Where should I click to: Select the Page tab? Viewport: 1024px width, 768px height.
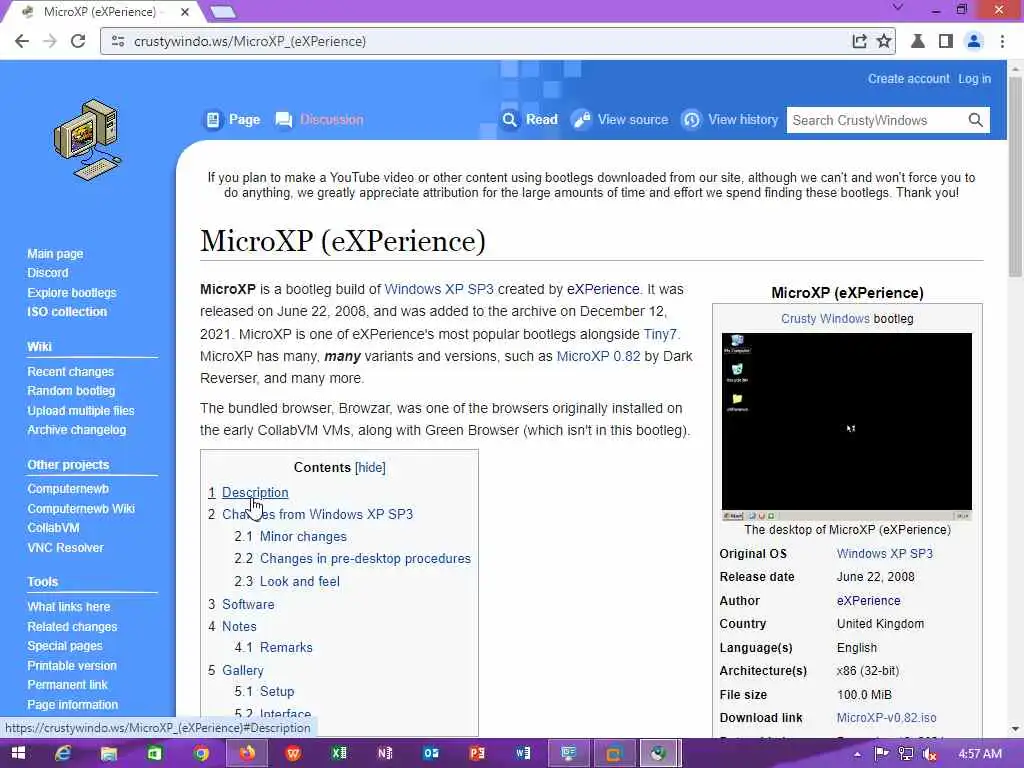click(x=232, y=120)
